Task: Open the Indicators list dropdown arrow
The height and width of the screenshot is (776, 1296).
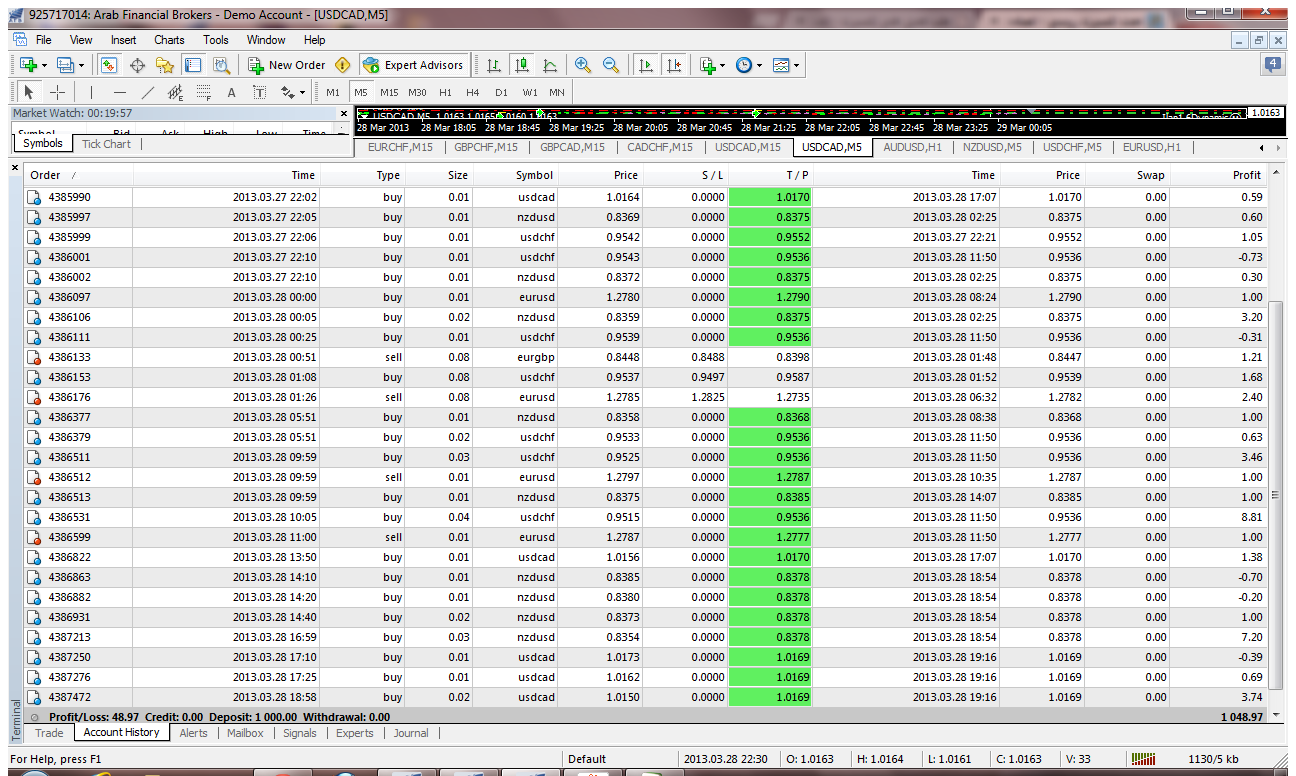Action: tap(723, 65)
